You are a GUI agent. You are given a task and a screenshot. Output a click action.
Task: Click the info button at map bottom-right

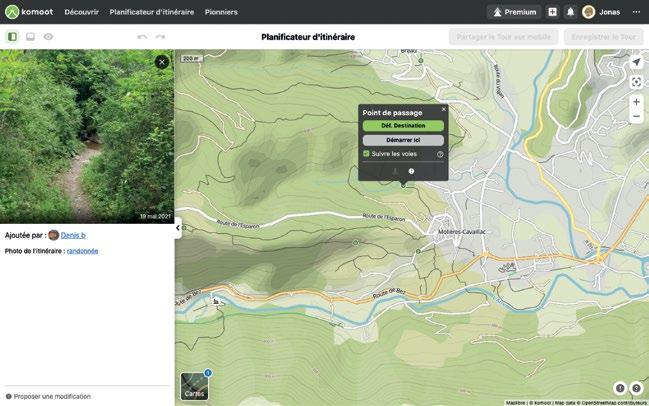coord(620,388)
